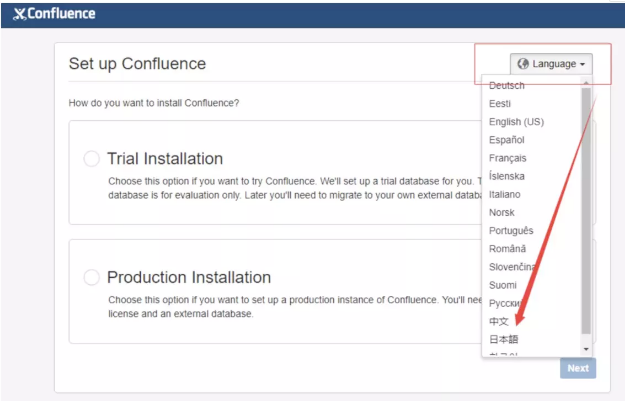Click the language list scrollbar down arrow
The image size is (625, 401).
587,348
